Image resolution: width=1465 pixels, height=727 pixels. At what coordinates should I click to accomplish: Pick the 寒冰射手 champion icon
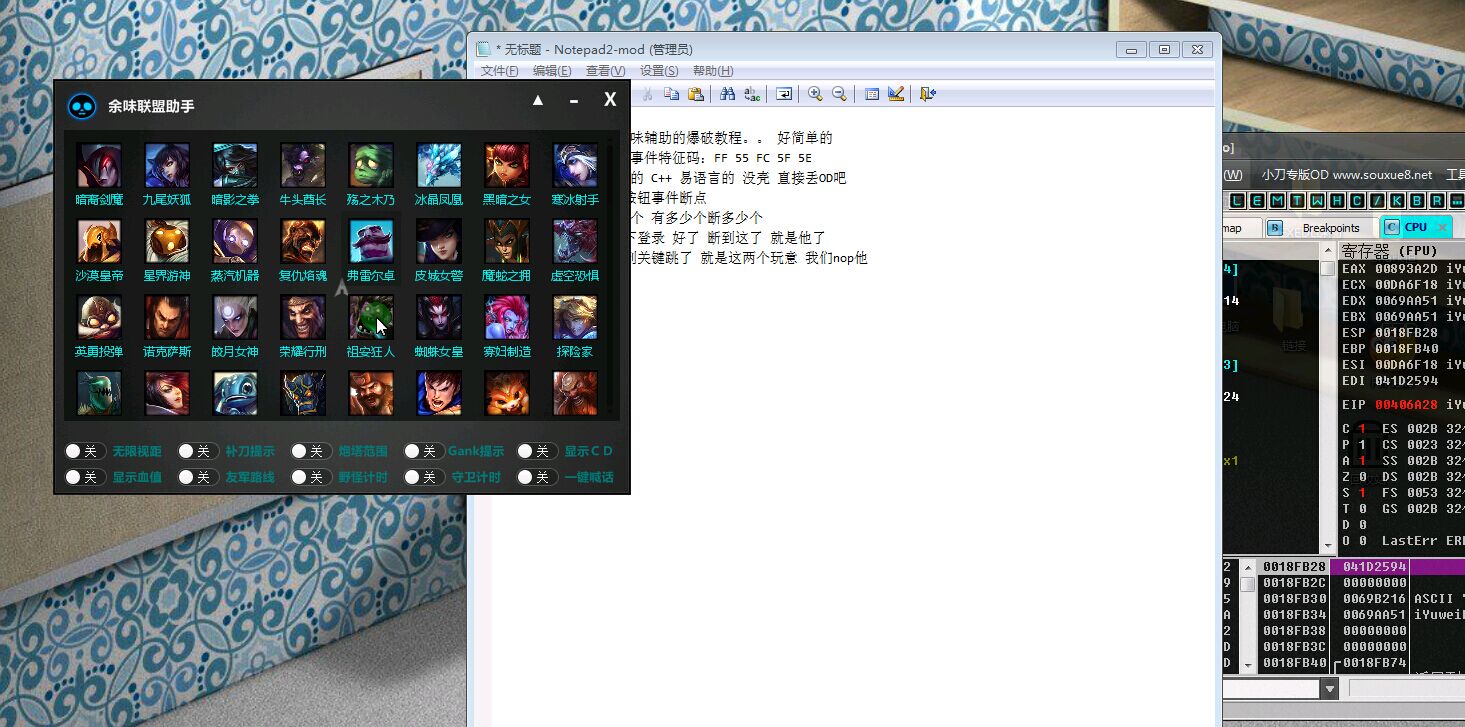[575, 165]
